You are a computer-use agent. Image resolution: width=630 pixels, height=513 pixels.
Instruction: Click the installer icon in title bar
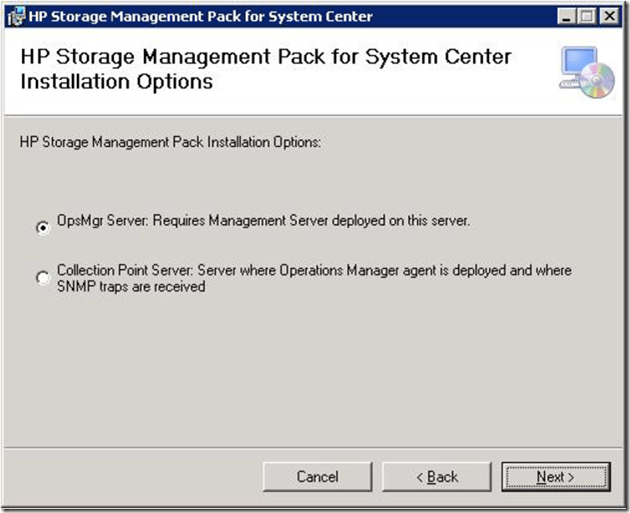(x=17, y=16)
